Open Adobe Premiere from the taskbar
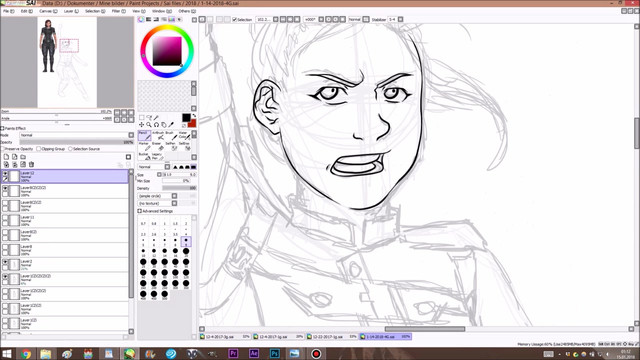 pyautogui.click(x=233, y=353)
